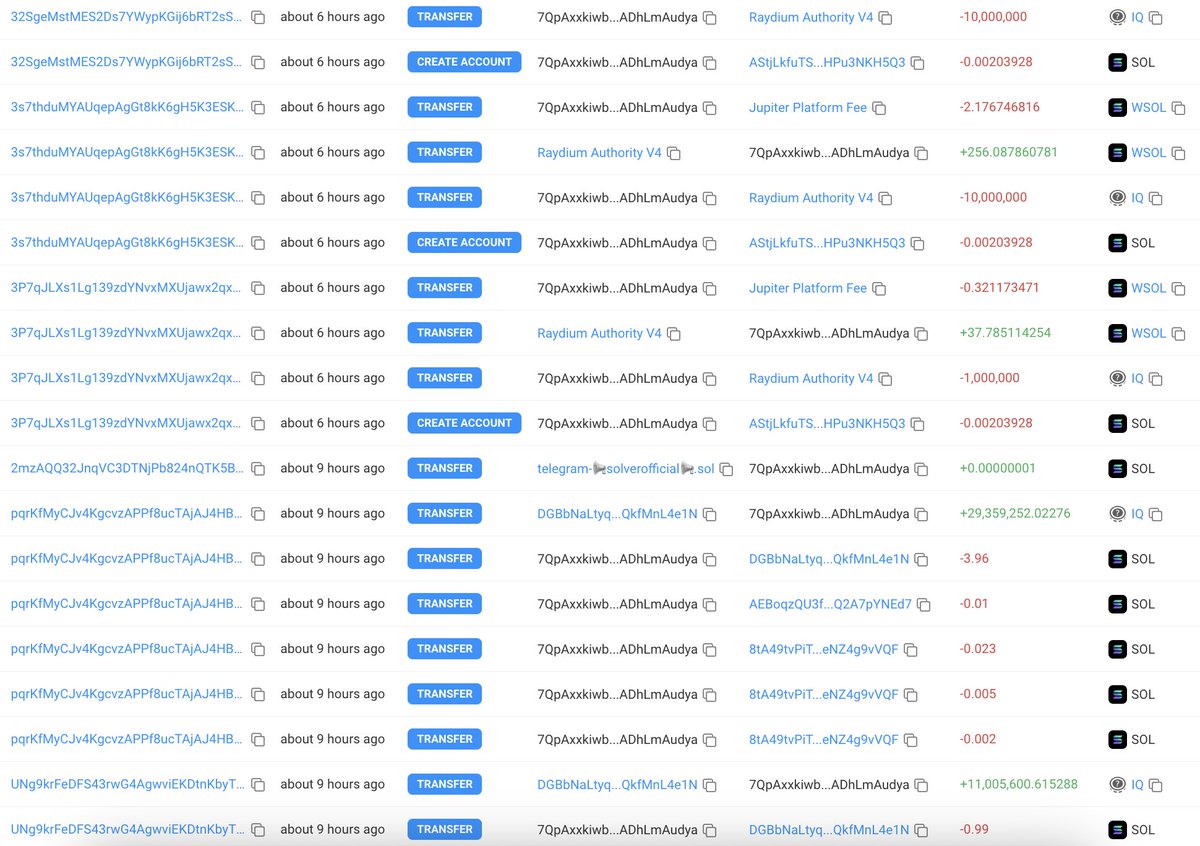Copy UNg9krFe signature in the -0.99 SOL row
1200x846 pixels.
(258, 830)
